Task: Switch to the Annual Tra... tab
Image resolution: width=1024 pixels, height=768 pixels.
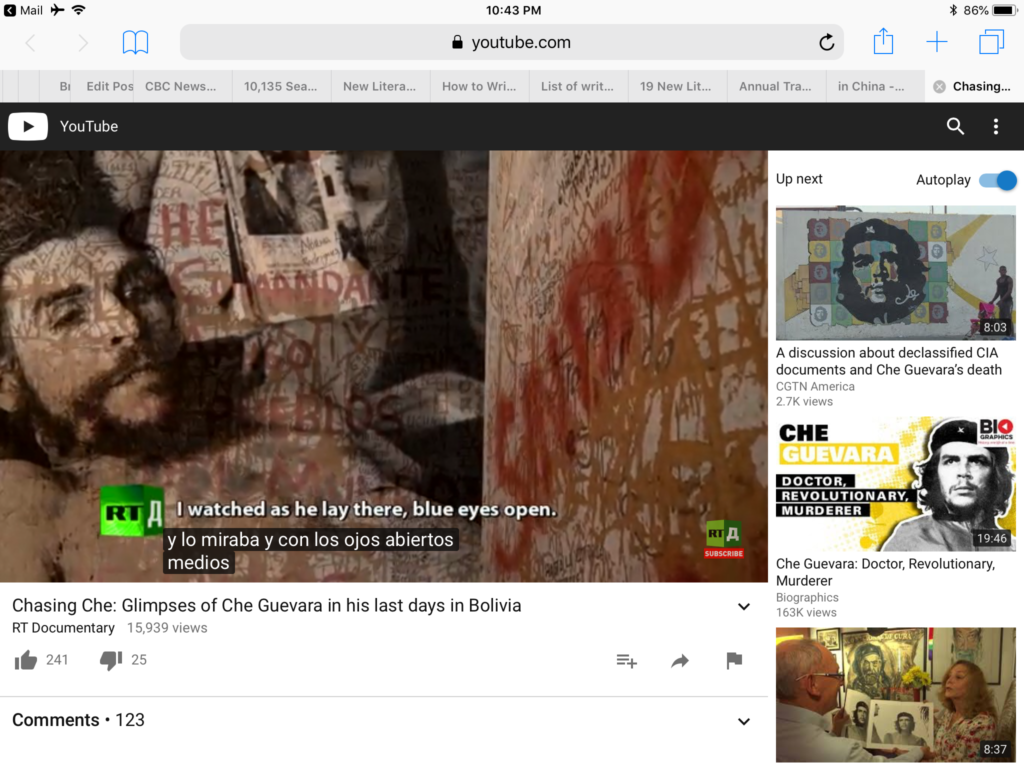Action: [775, 86]
